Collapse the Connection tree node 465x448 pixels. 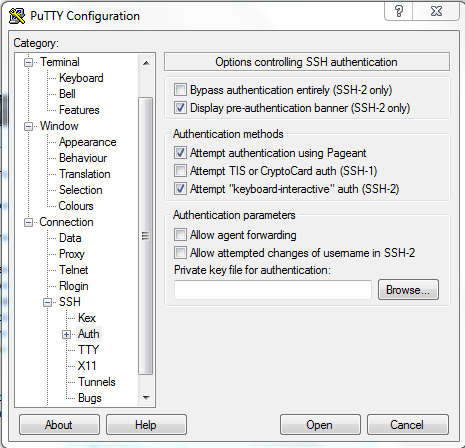[x=28, y=222]
